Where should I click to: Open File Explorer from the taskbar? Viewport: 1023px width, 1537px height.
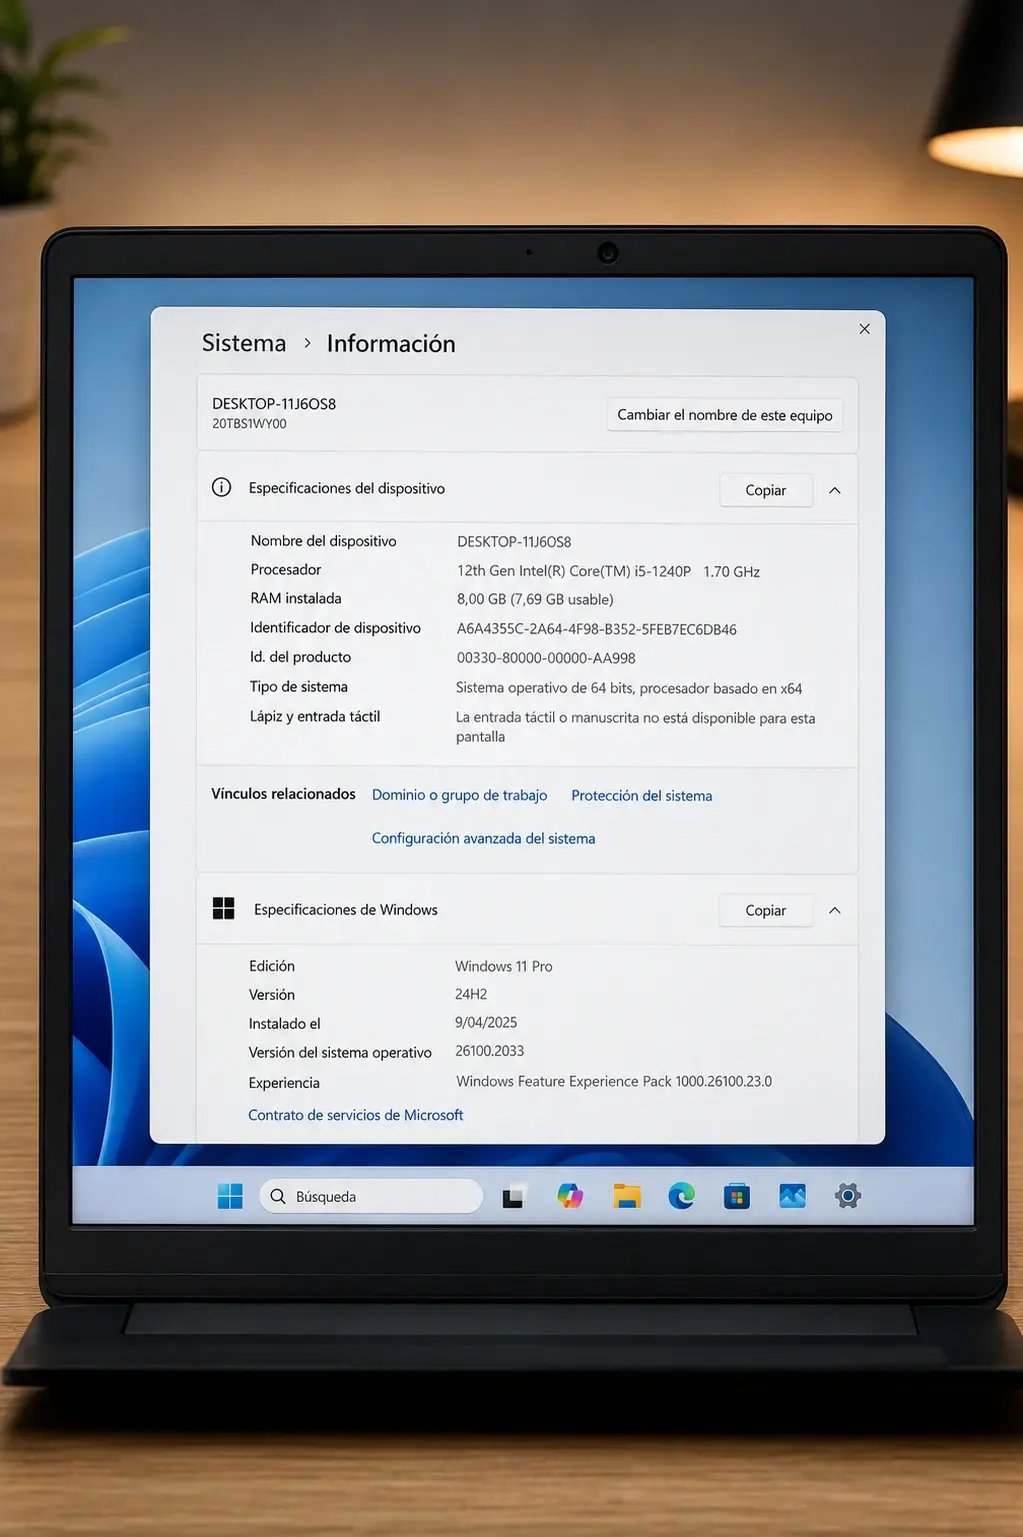point(627,1196)
